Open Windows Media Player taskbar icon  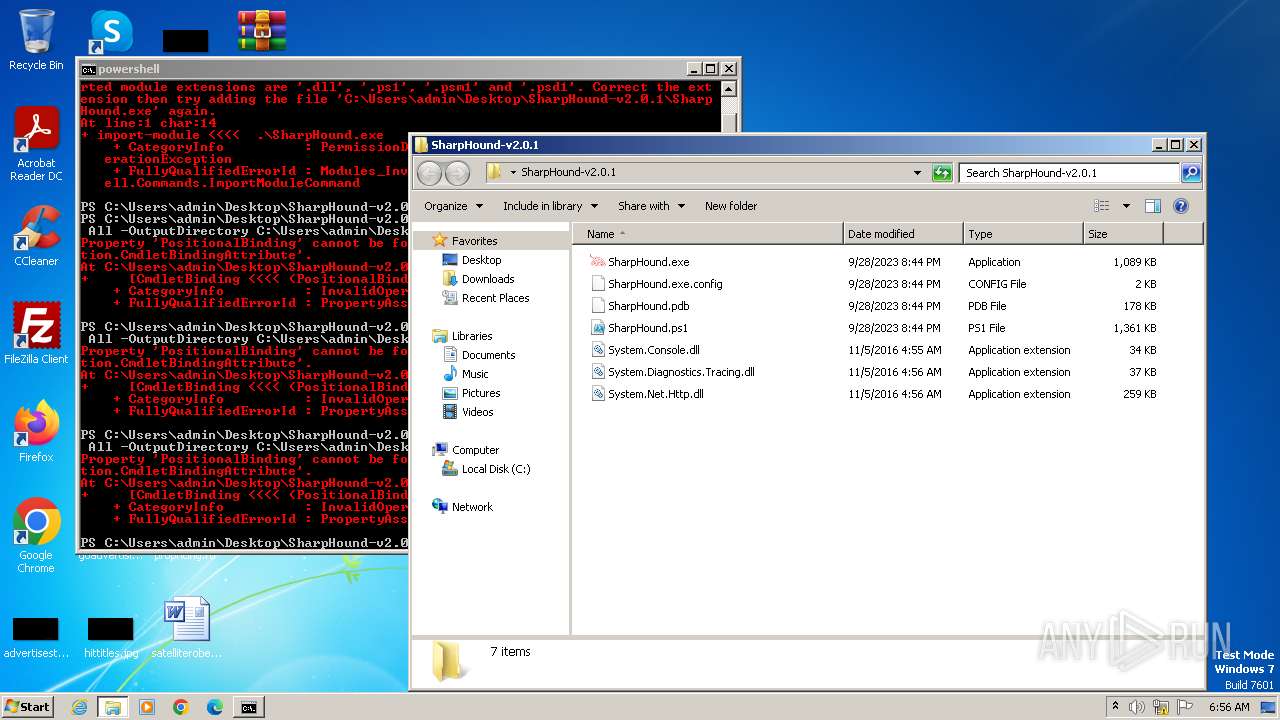(147, 707)
